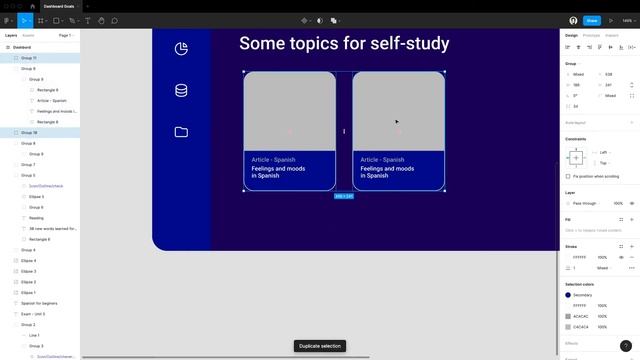The image size is (640, 360).
Task: Click the ACACAC selection color swatch
Action: 568,316
